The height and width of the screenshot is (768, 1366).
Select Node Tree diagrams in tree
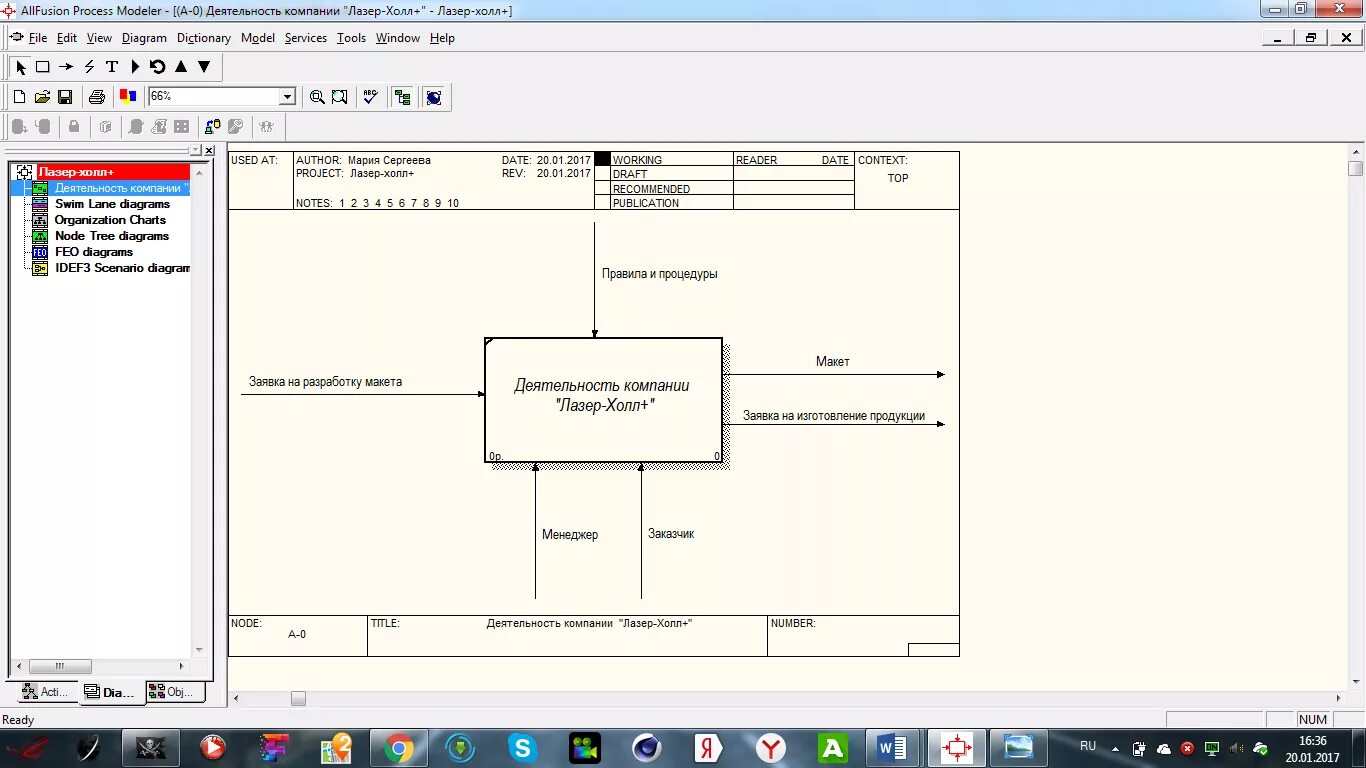click(x=112, y=236)
